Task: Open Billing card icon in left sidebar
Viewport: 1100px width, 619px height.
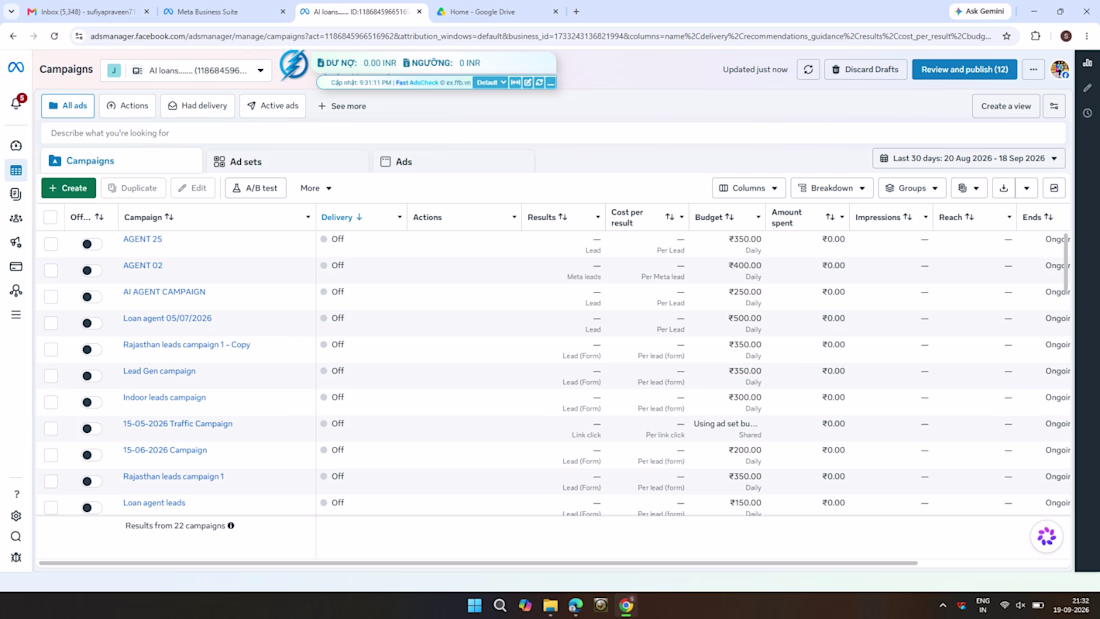Action: 16,267
